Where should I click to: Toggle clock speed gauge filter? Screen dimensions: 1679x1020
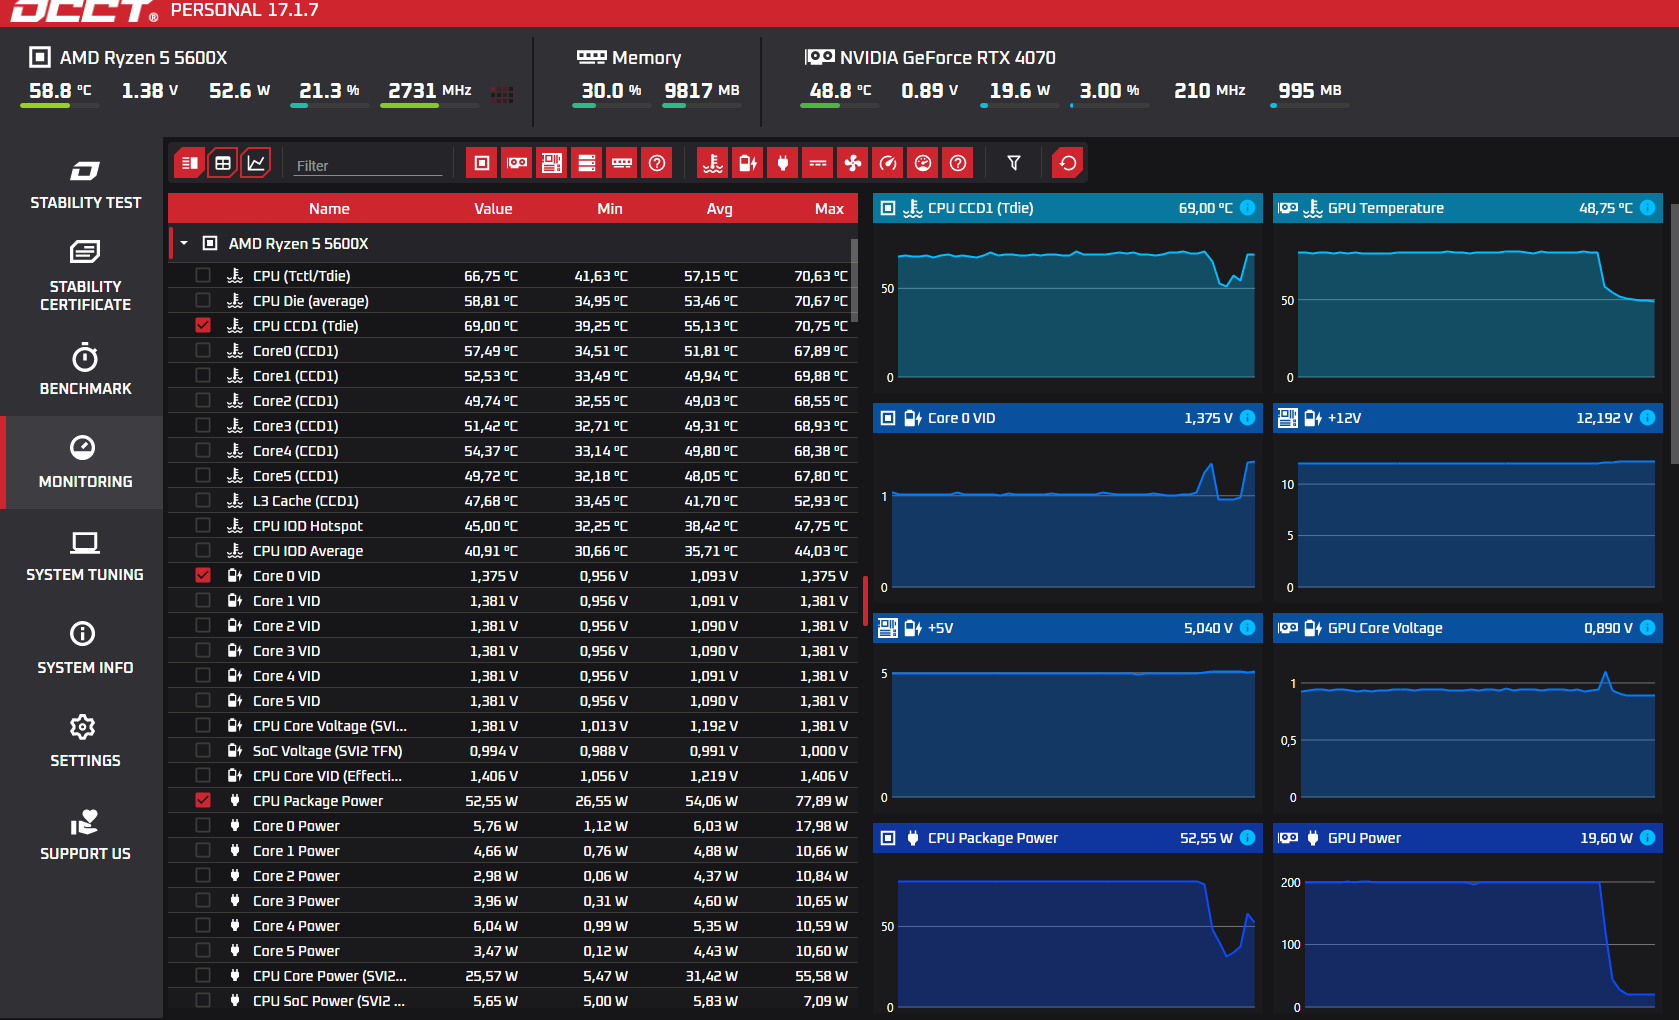click(888, 163)
